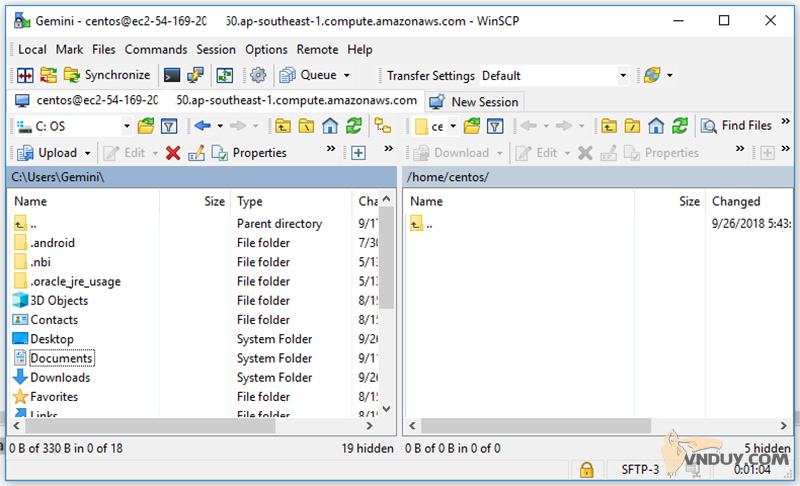Refresh the remote directory listing
800x486 pixels.
click(680, 126)
